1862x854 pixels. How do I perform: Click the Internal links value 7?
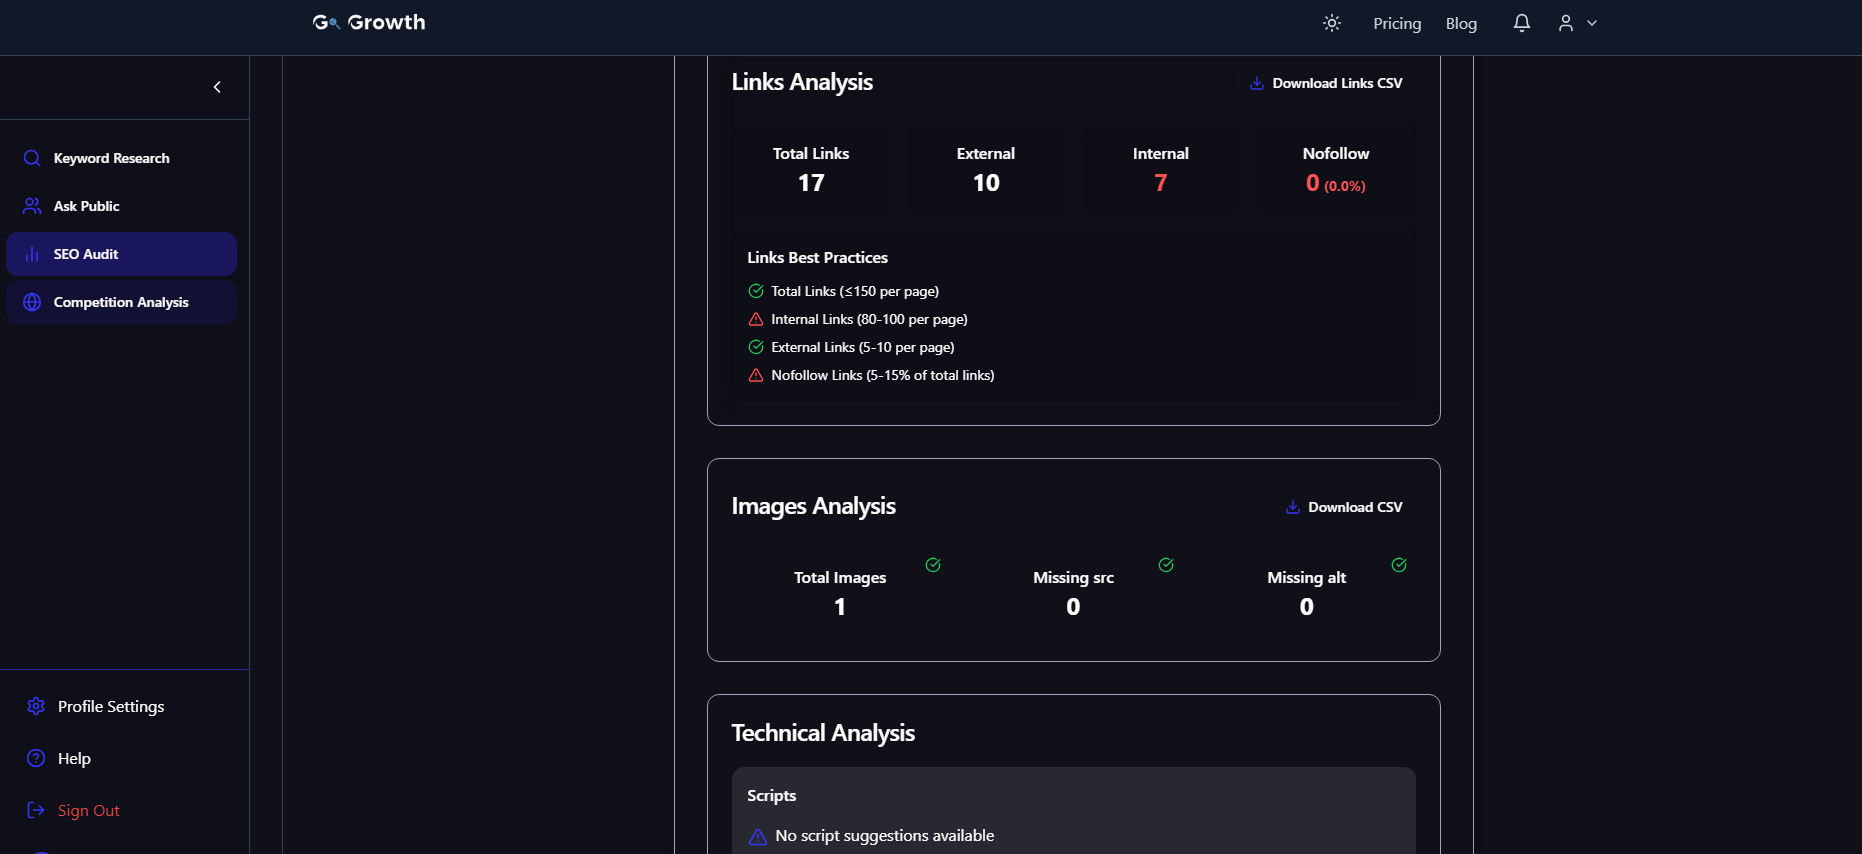1161,183
